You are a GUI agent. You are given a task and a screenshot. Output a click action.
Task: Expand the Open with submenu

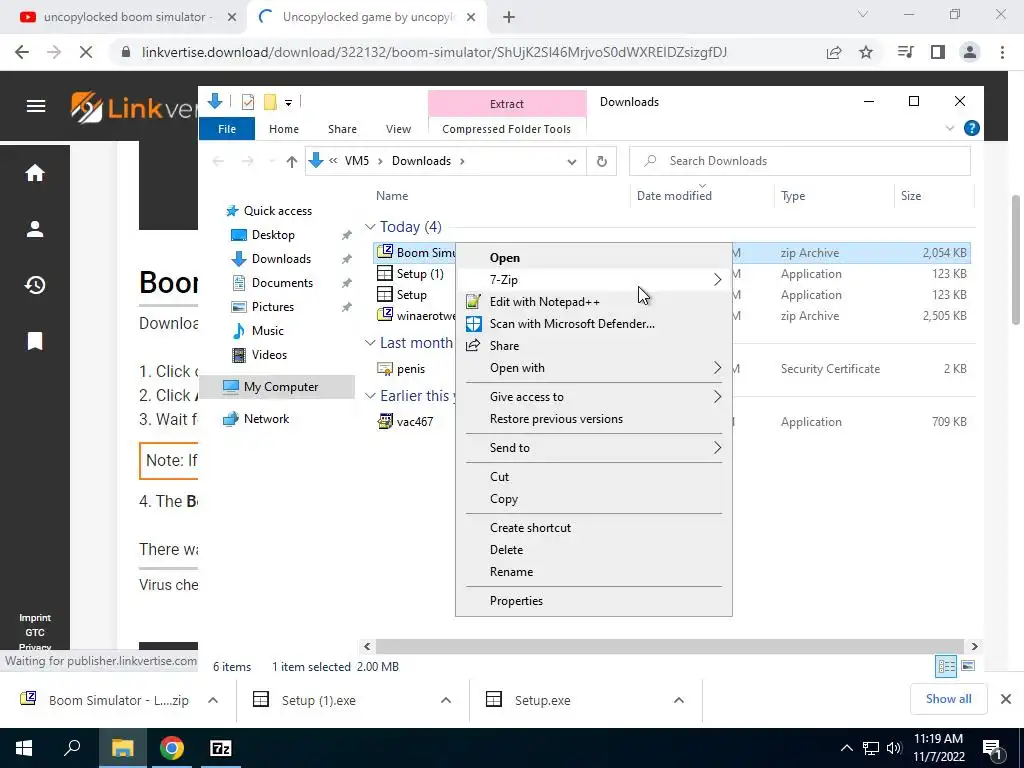(x=594, y=368)
